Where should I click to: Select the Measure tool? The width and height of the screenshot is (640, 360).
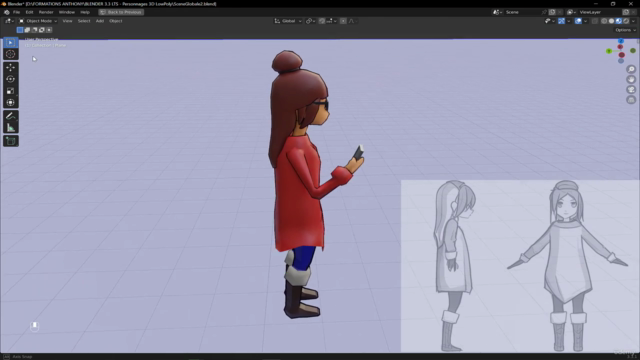tap(11, 128)
